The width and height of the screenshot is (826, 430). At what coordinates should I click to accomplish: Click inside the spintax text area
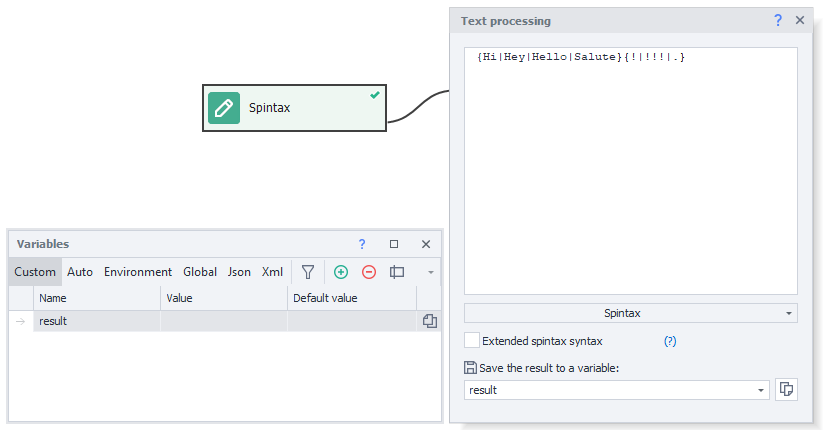pyautogui.click(x=630, y=180)
